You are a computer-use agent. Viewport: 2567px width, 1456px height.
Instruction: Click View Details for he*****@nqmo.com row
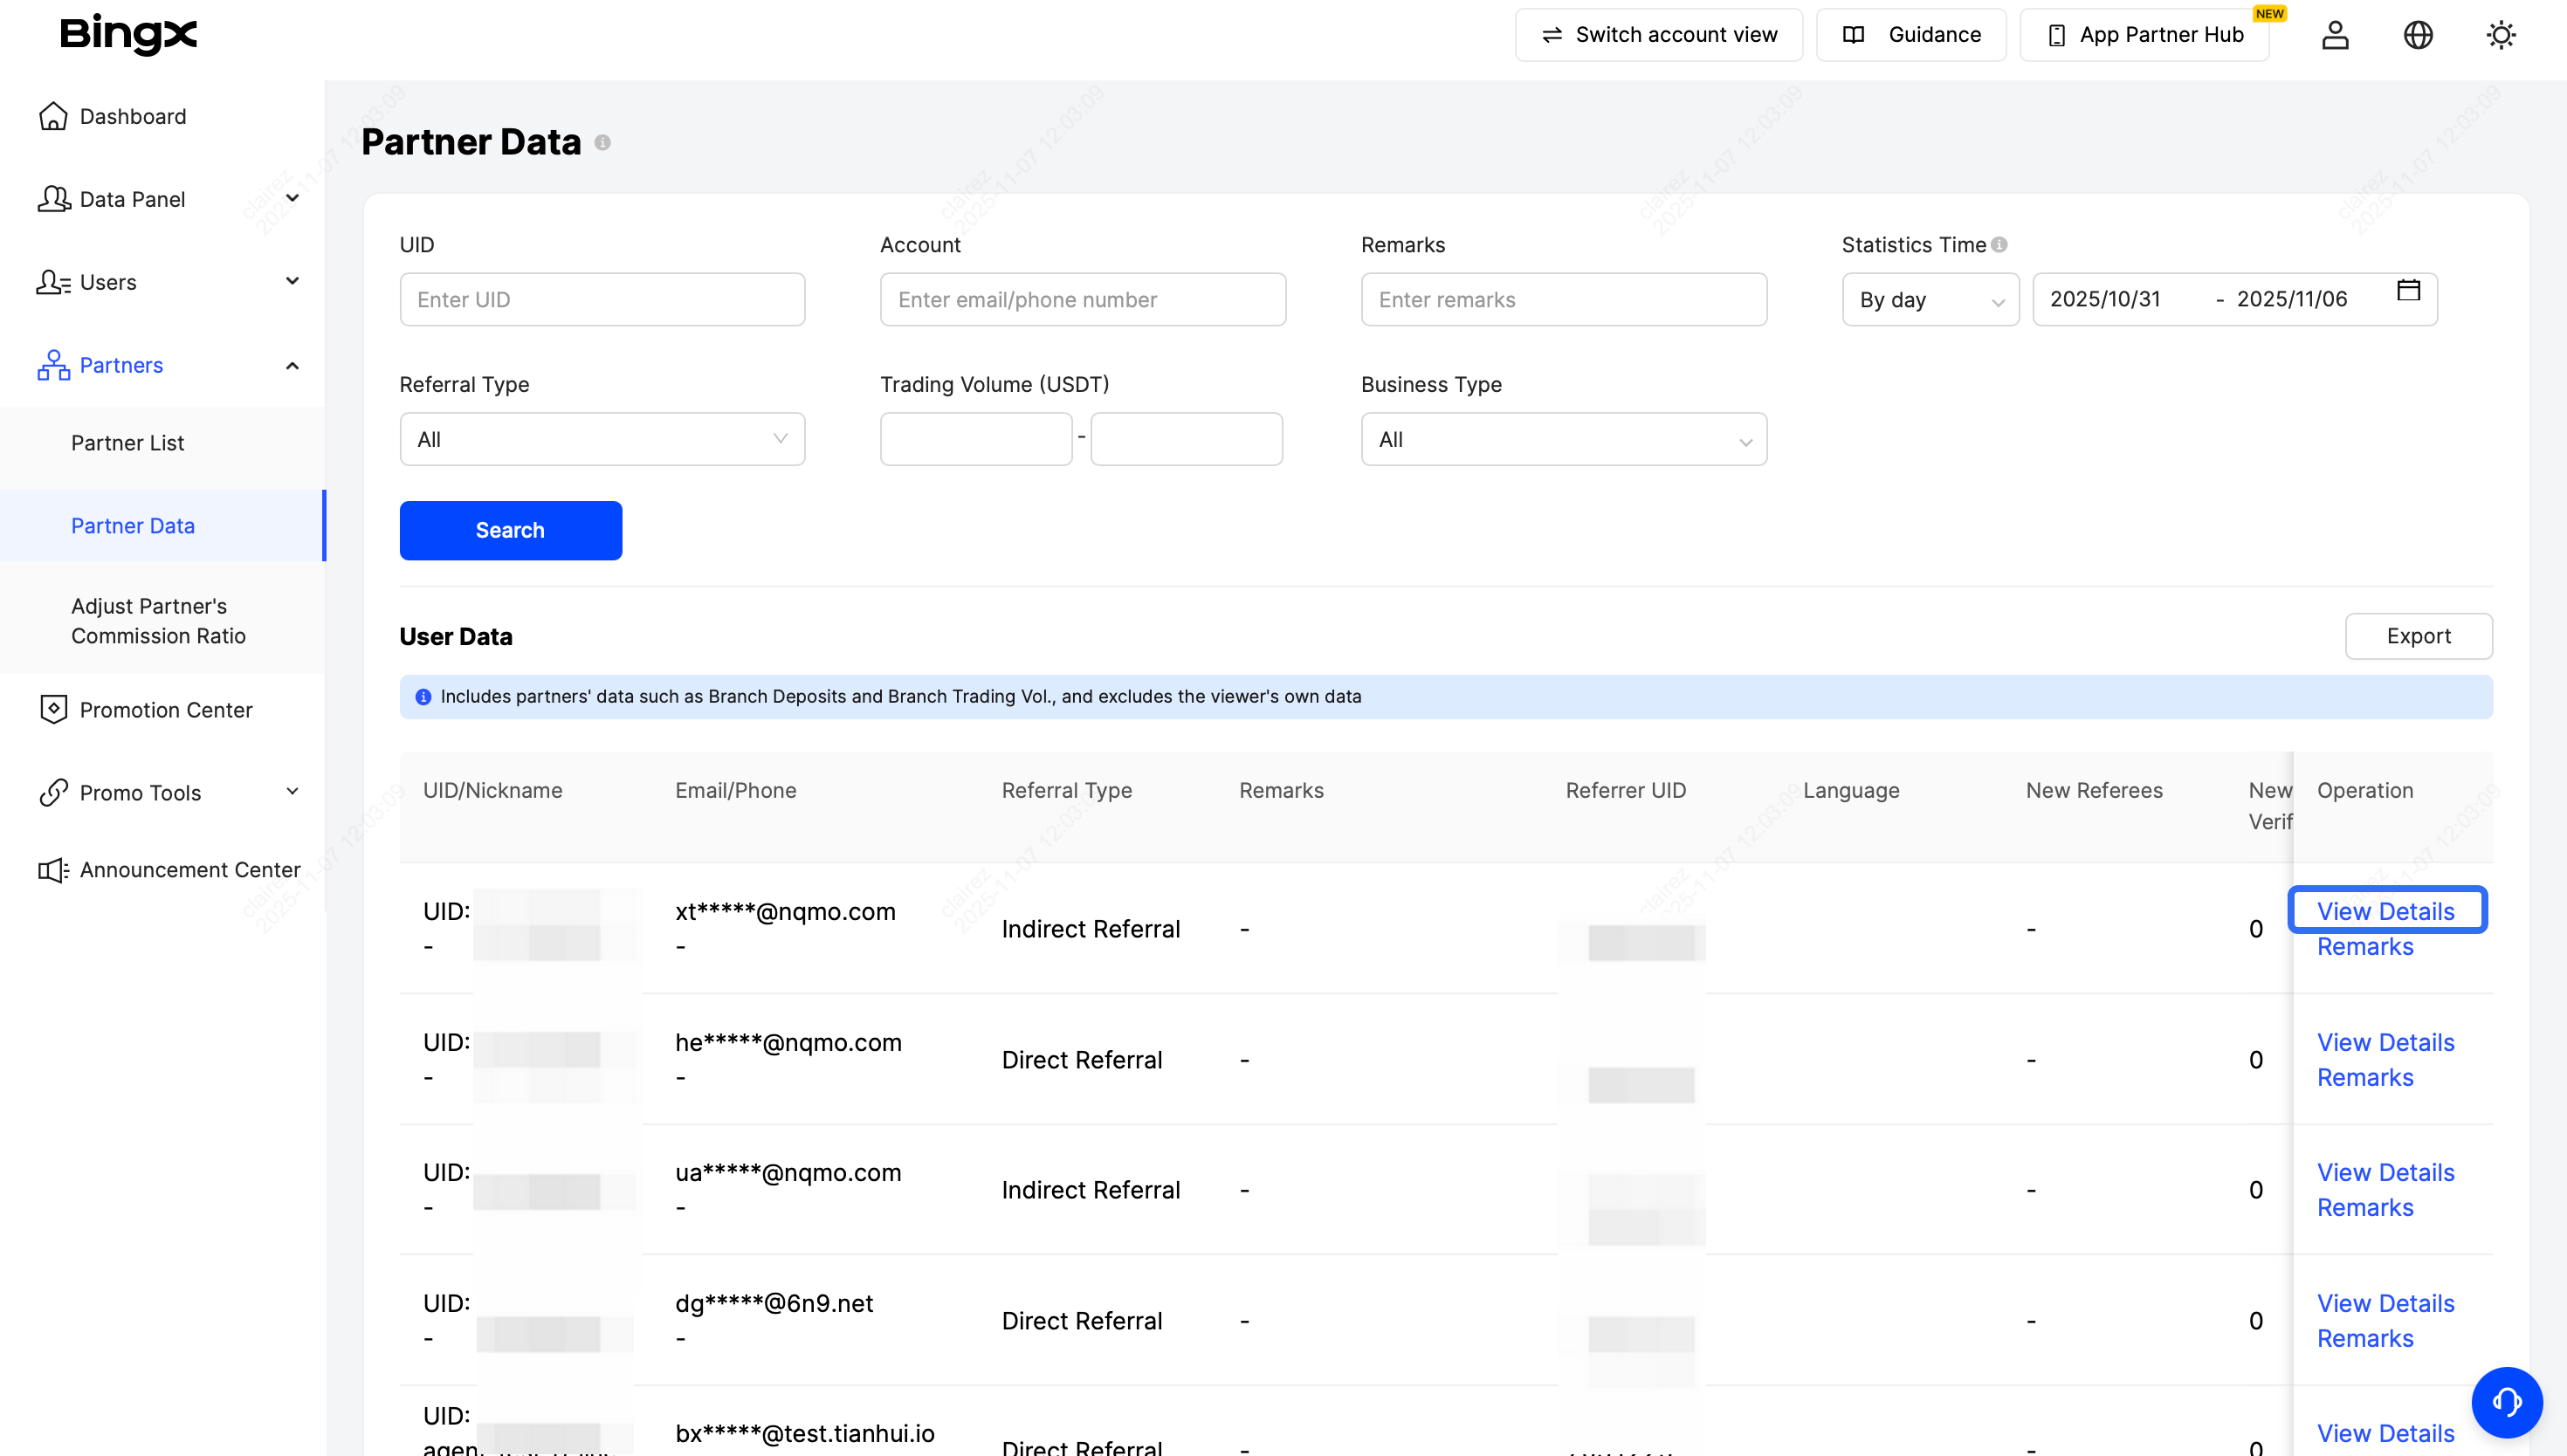2385,1042
